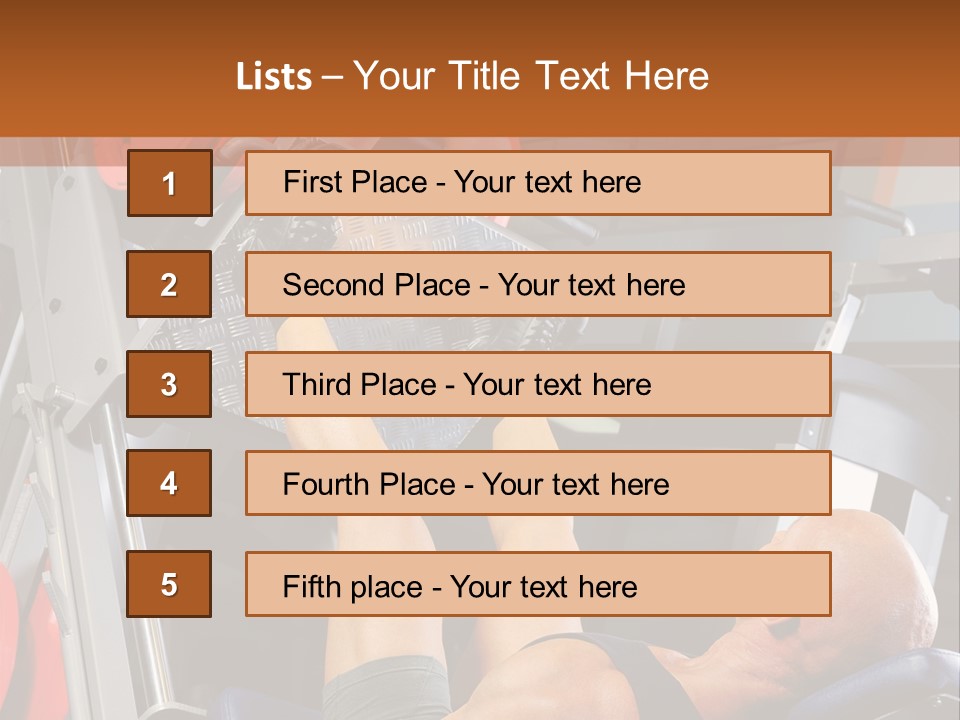The image size is (960, 720).
Task: Select the 'Third Place' text bar
Action: tap(538, 384)
